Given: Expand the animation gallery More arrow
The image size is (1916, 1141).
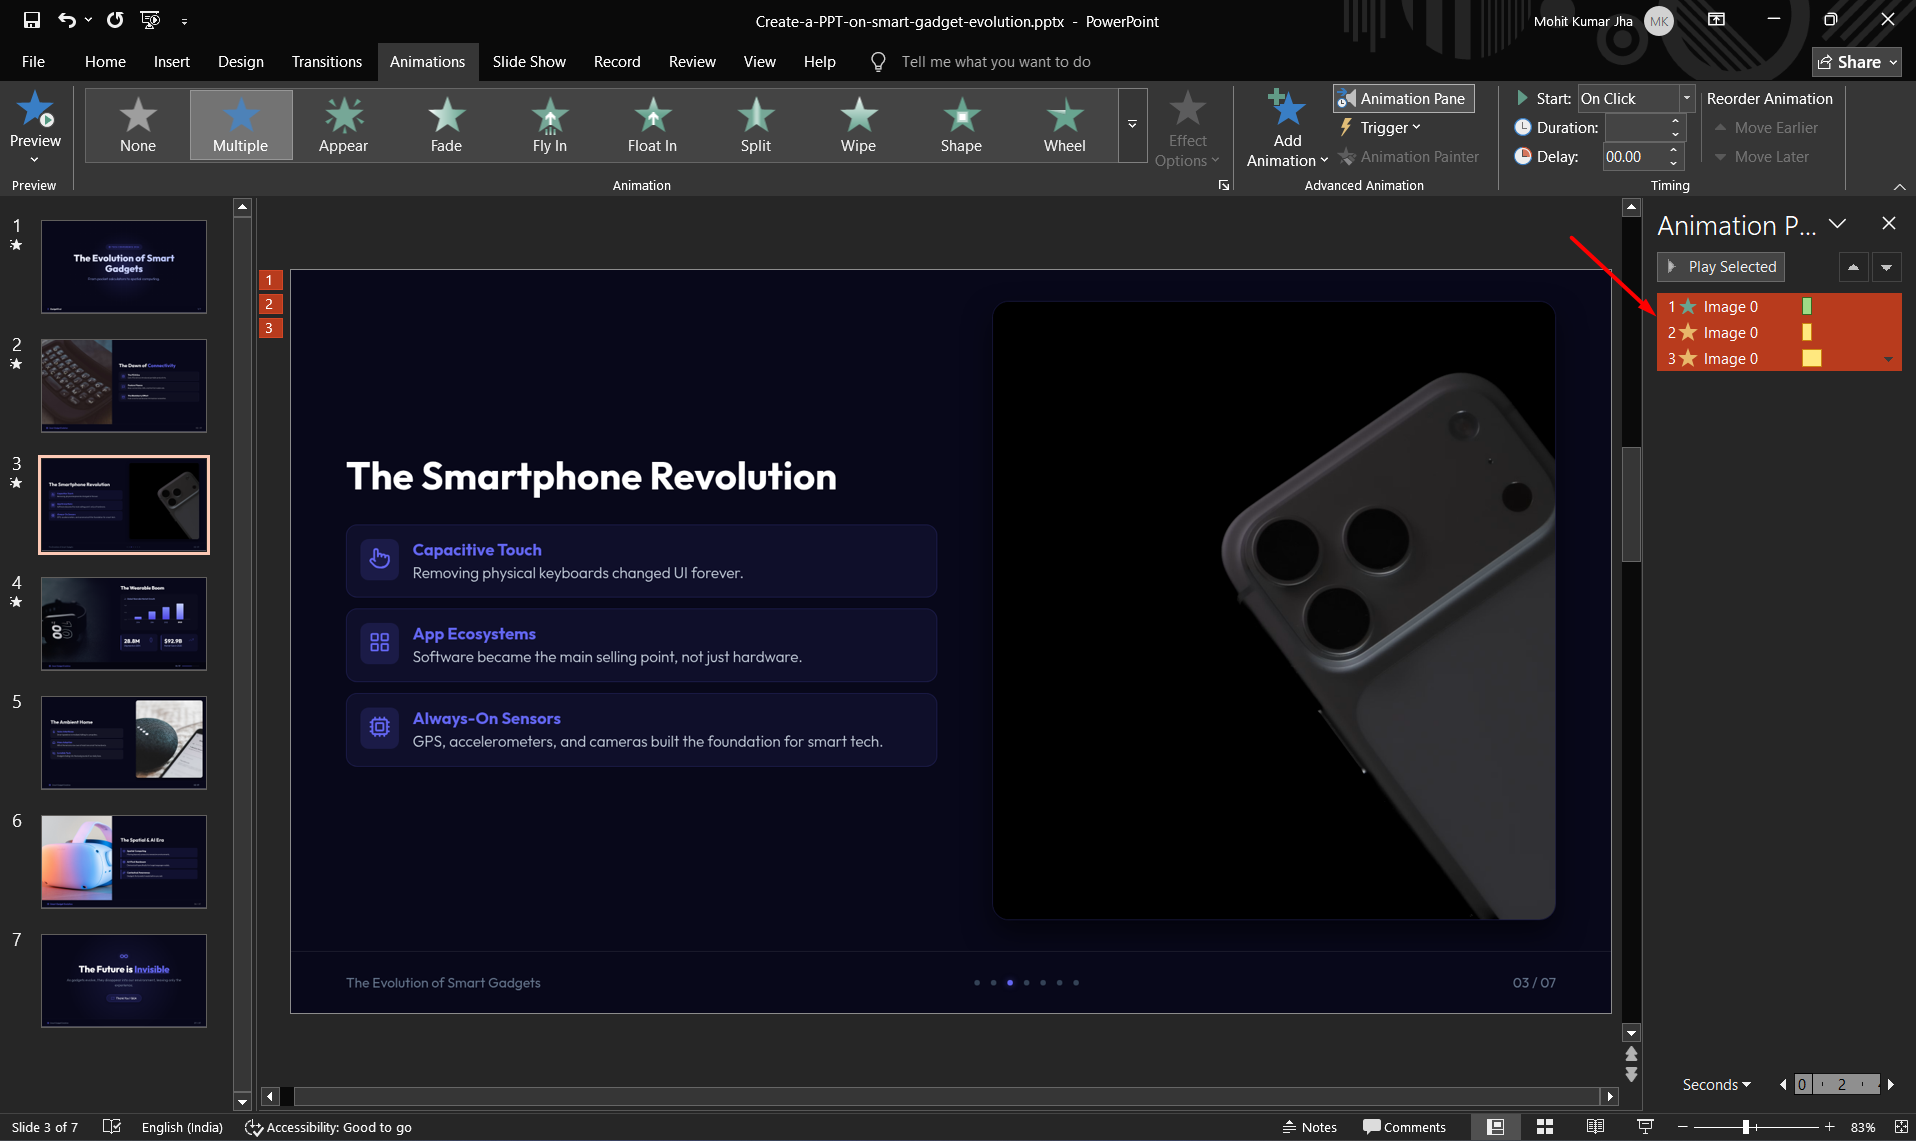Looking at the screenshot, I should (x=1132, y=125).
